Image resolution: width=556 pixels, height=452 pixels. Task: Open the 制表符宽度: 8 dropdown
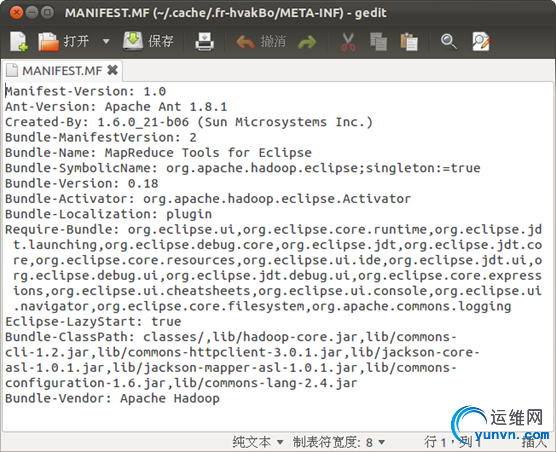point(339,442)
